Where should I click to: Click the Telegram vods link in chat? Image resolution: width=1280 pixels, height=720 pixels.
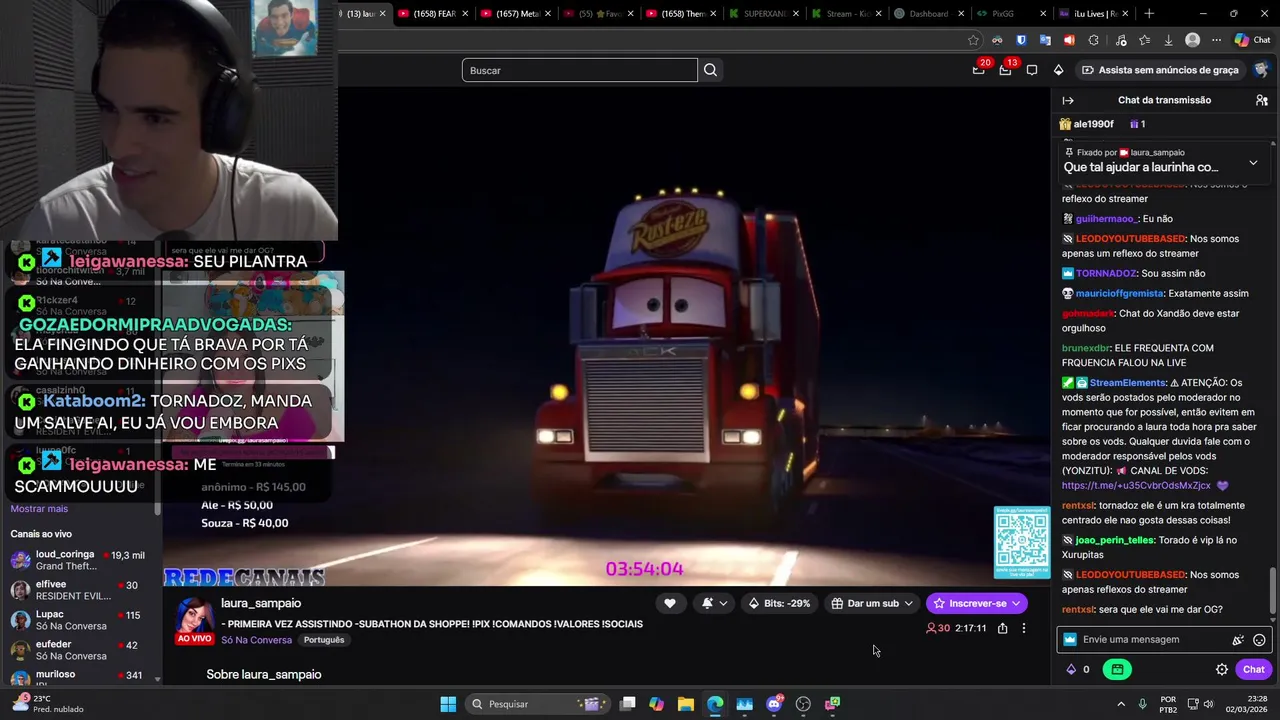coord(1136,486)
